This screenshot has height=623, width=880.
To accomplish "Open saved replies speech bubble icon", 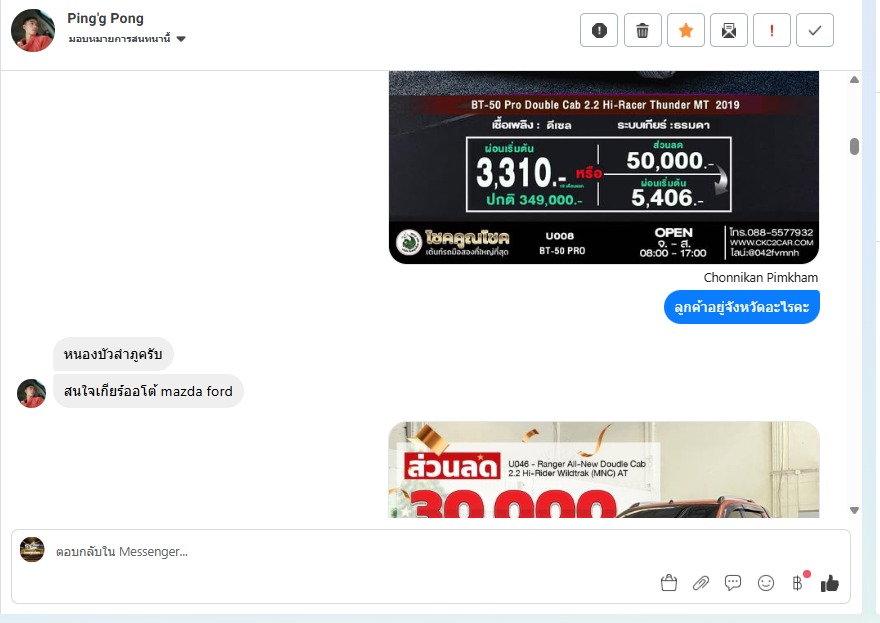I will [733, 583].
